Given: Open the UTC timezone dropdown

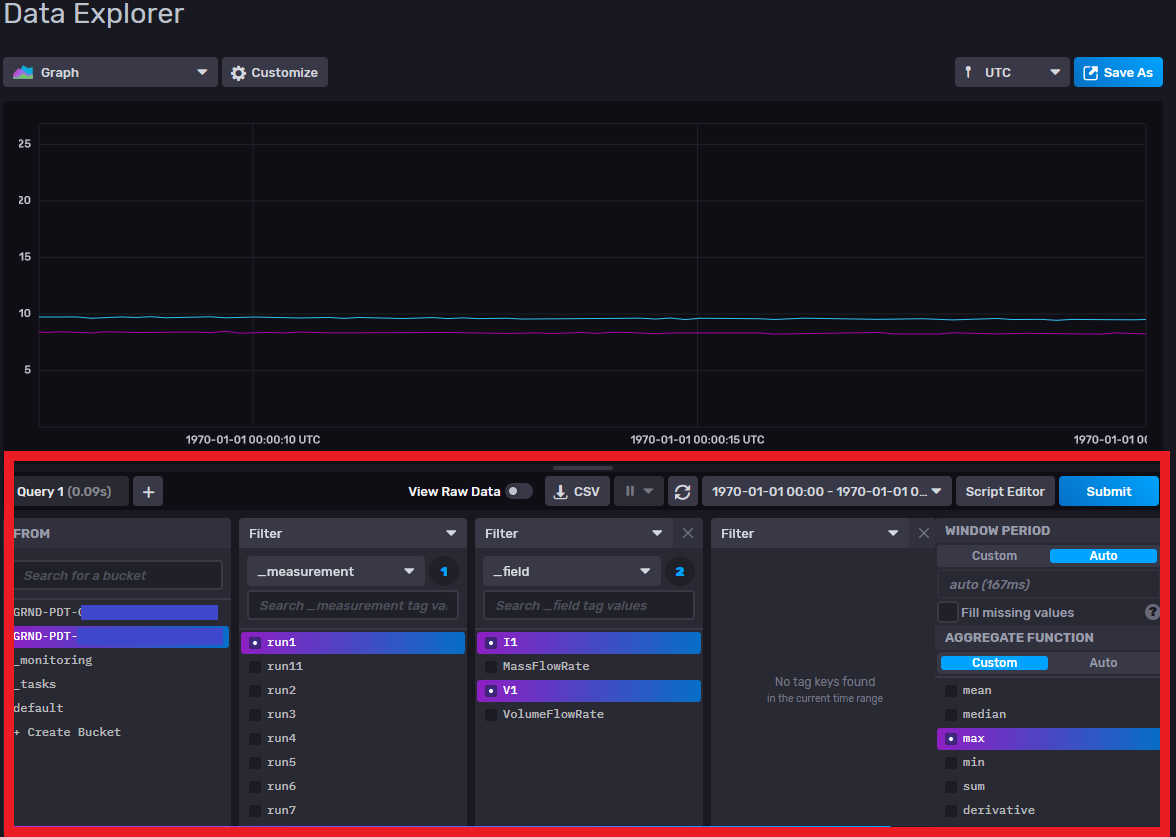Looking at the screenshot, I should (x=1011, y=72).
